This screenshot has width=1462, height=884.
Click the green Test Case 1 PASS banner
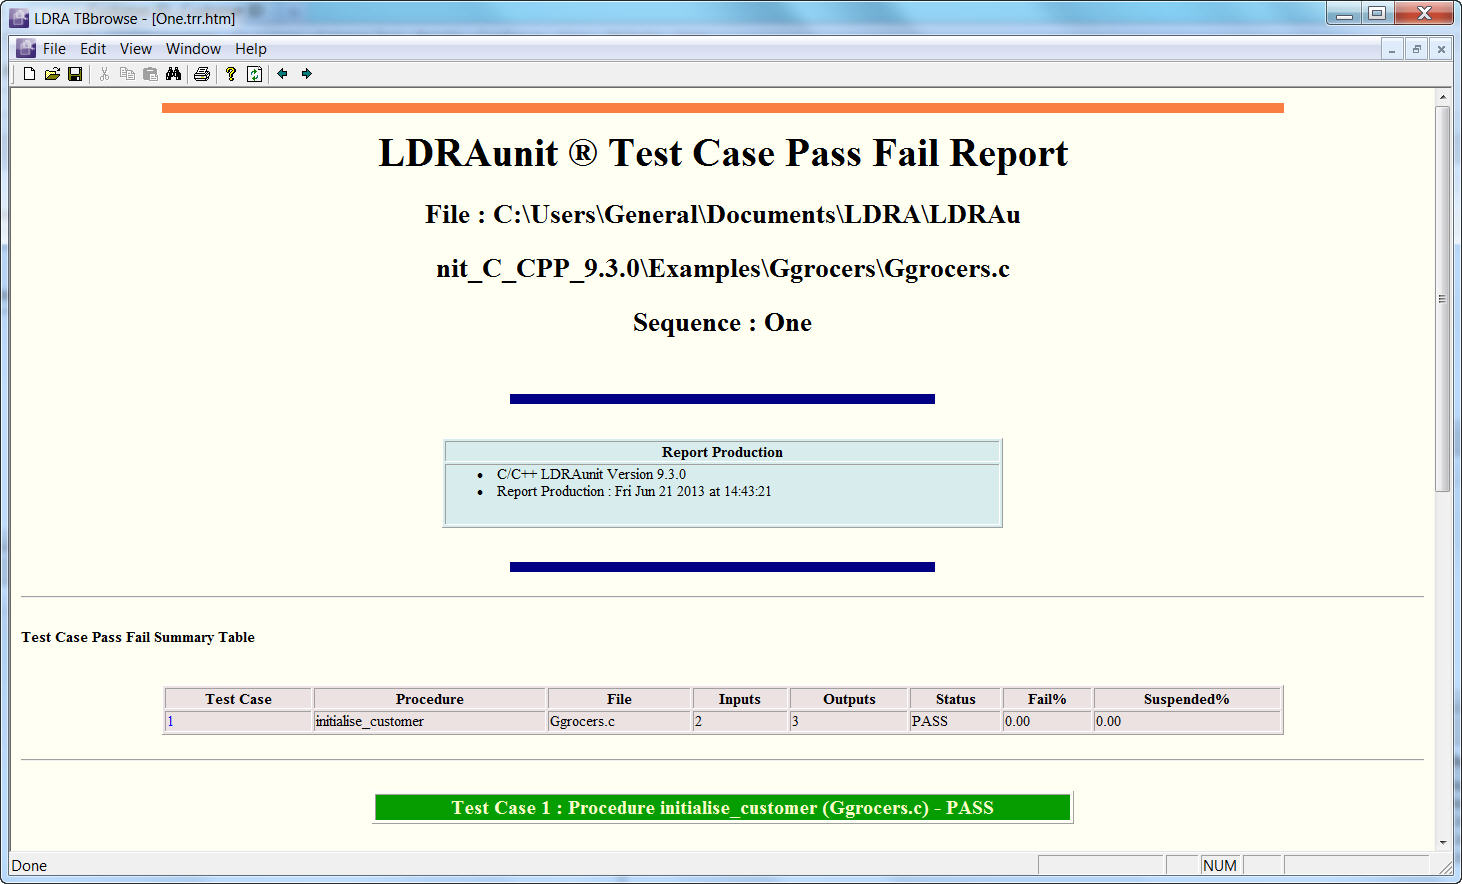[x=722, y=808]
